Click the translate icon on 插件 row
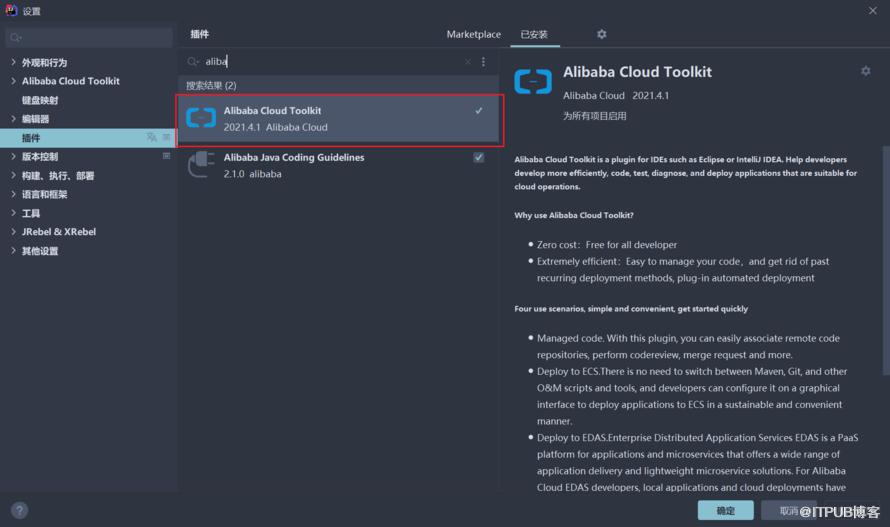 tap(151, 137)
